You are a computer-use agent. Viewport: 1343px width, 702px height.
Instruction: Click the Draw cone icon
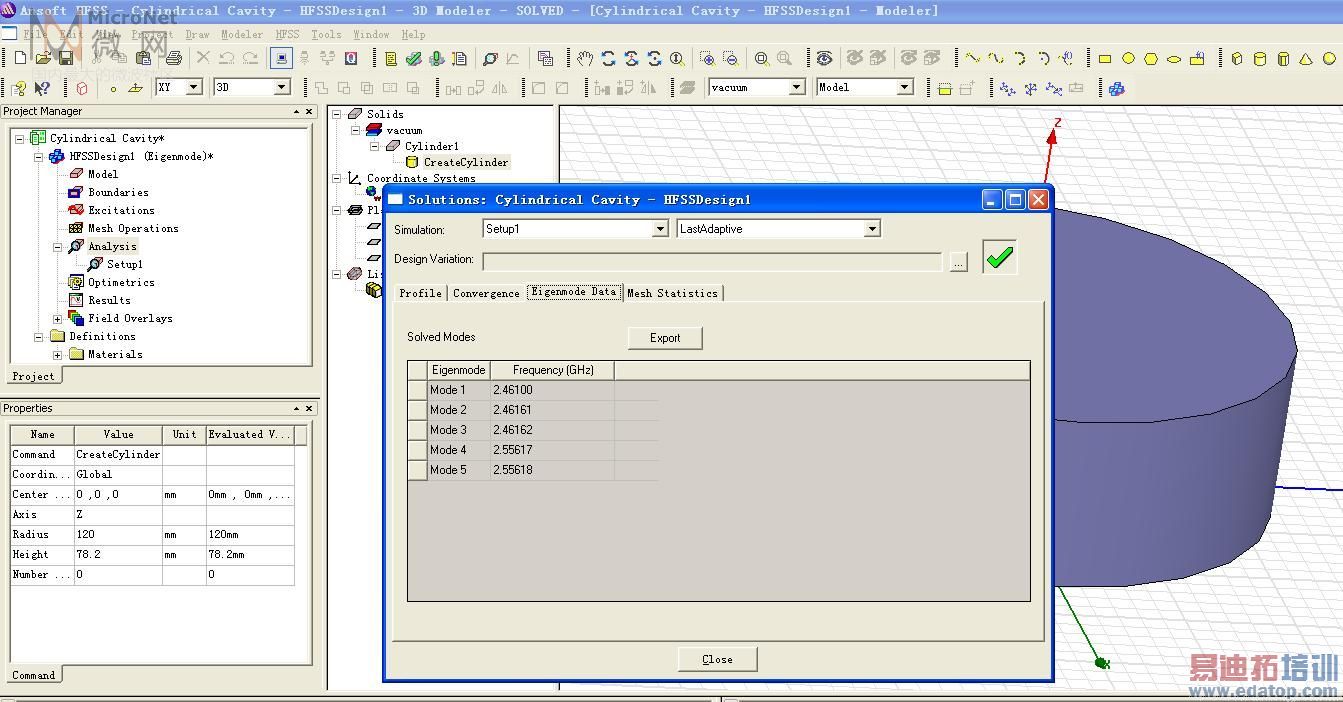[x=1306, y=59]
